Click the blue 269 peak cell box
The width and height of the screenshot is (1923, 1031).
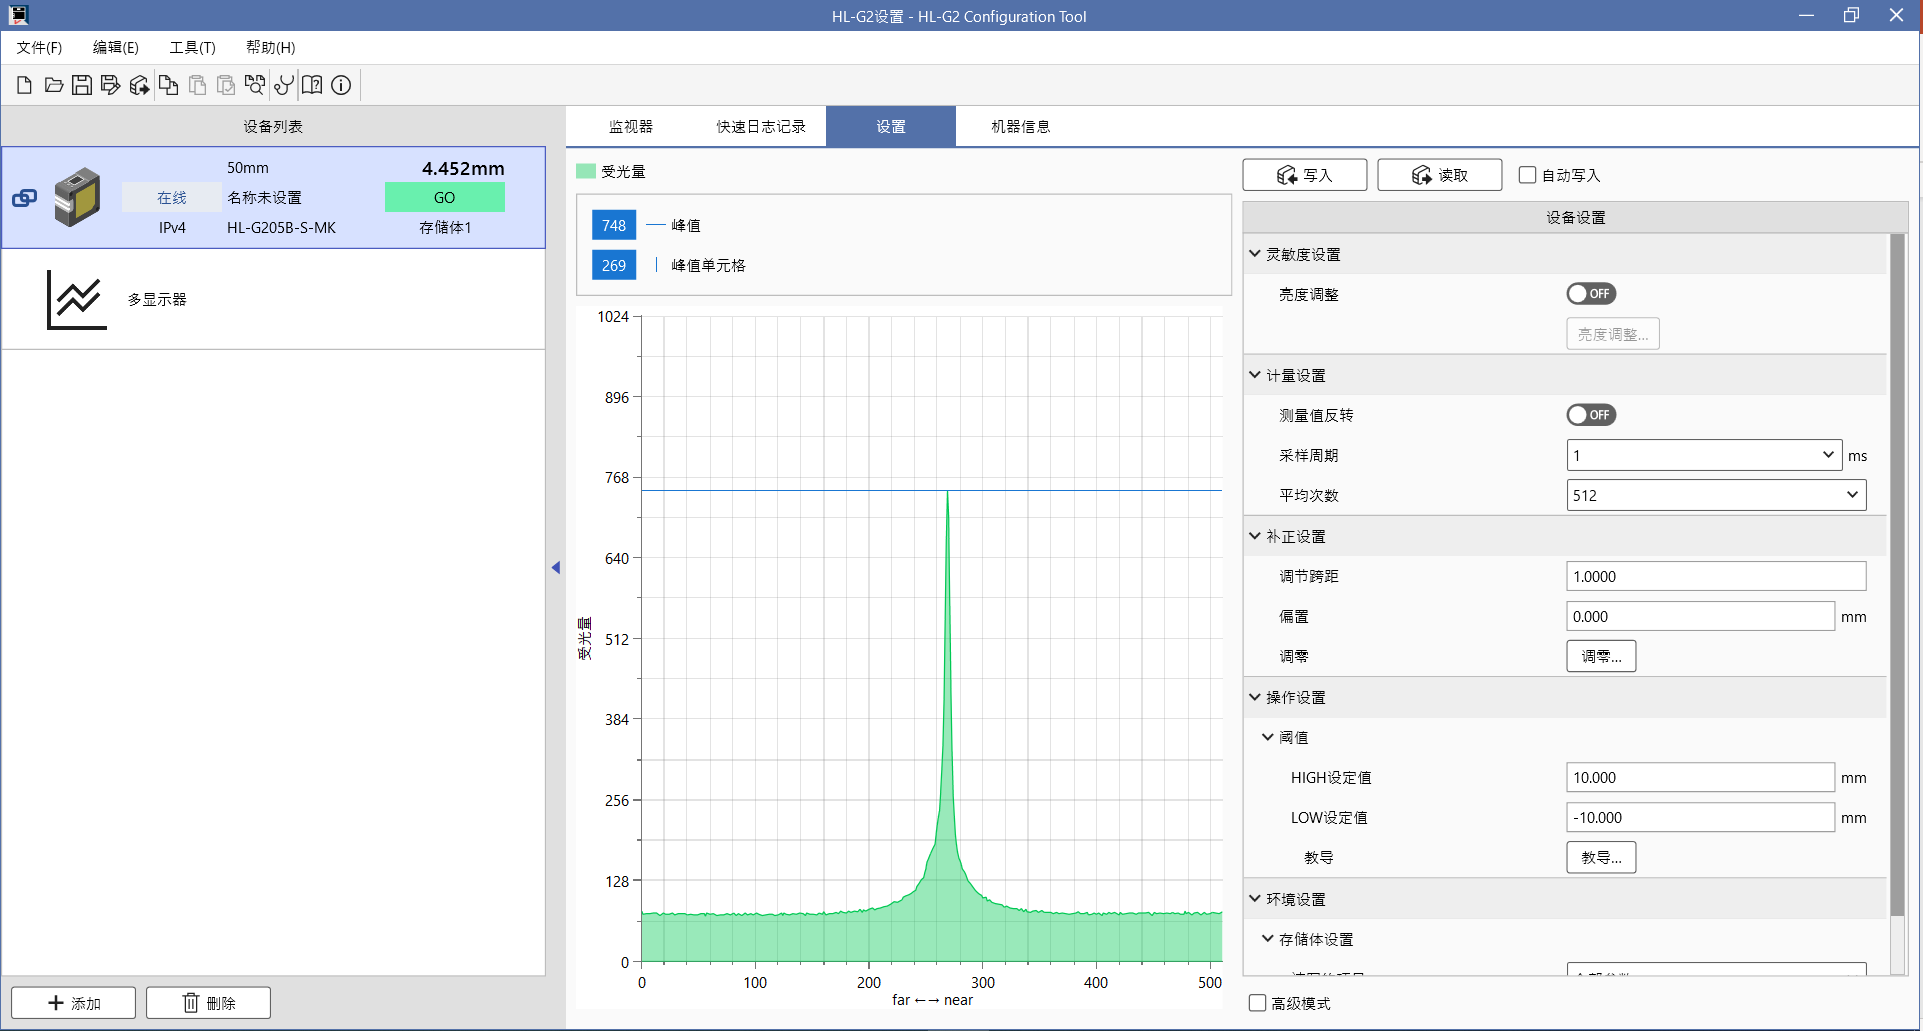[x=614, y=265]
